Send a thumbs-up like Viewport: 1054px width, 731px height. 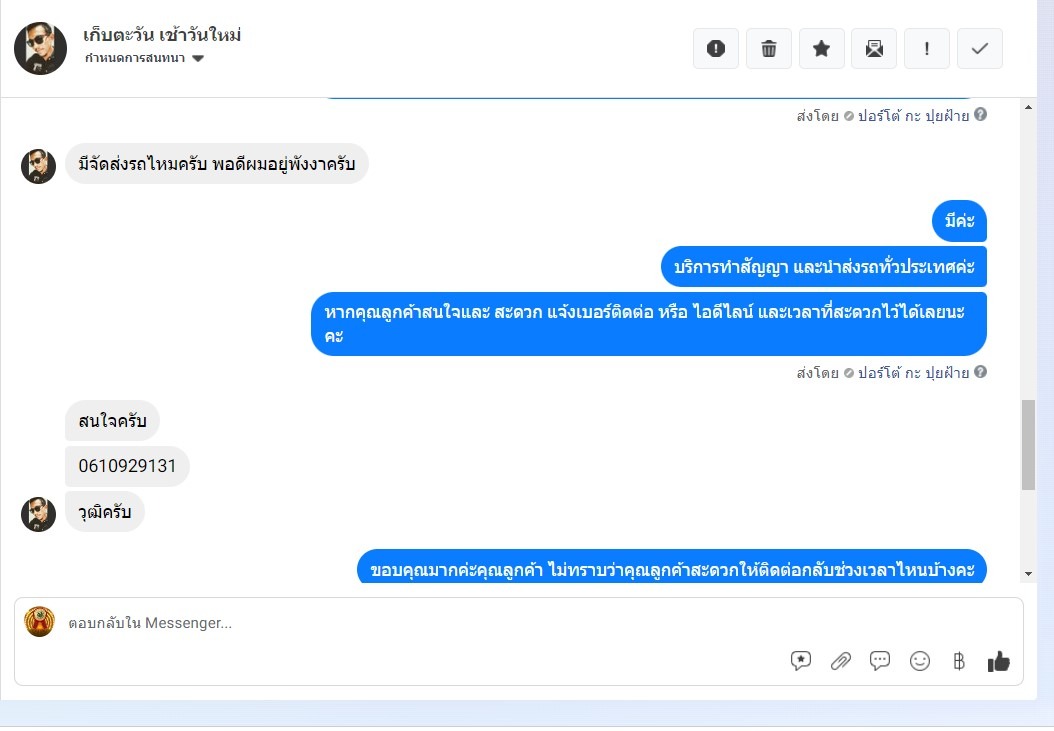point(998,661)
